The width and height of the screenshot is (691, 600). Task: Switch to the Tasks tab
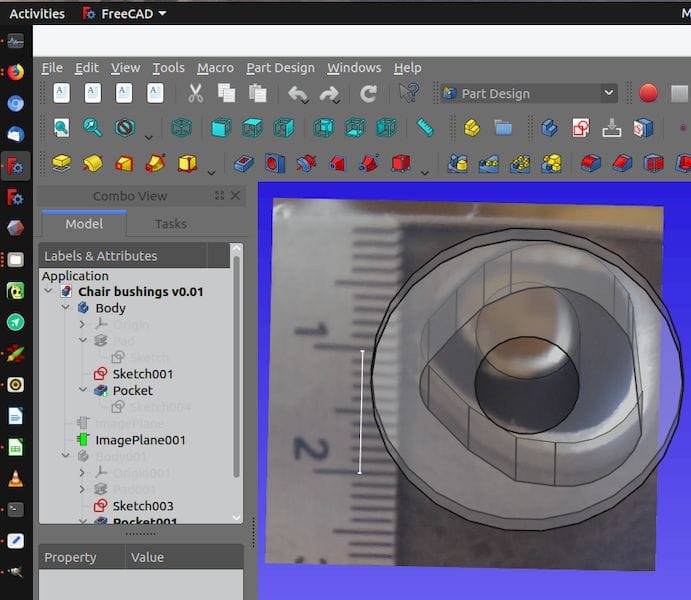(x=170, y=224)
